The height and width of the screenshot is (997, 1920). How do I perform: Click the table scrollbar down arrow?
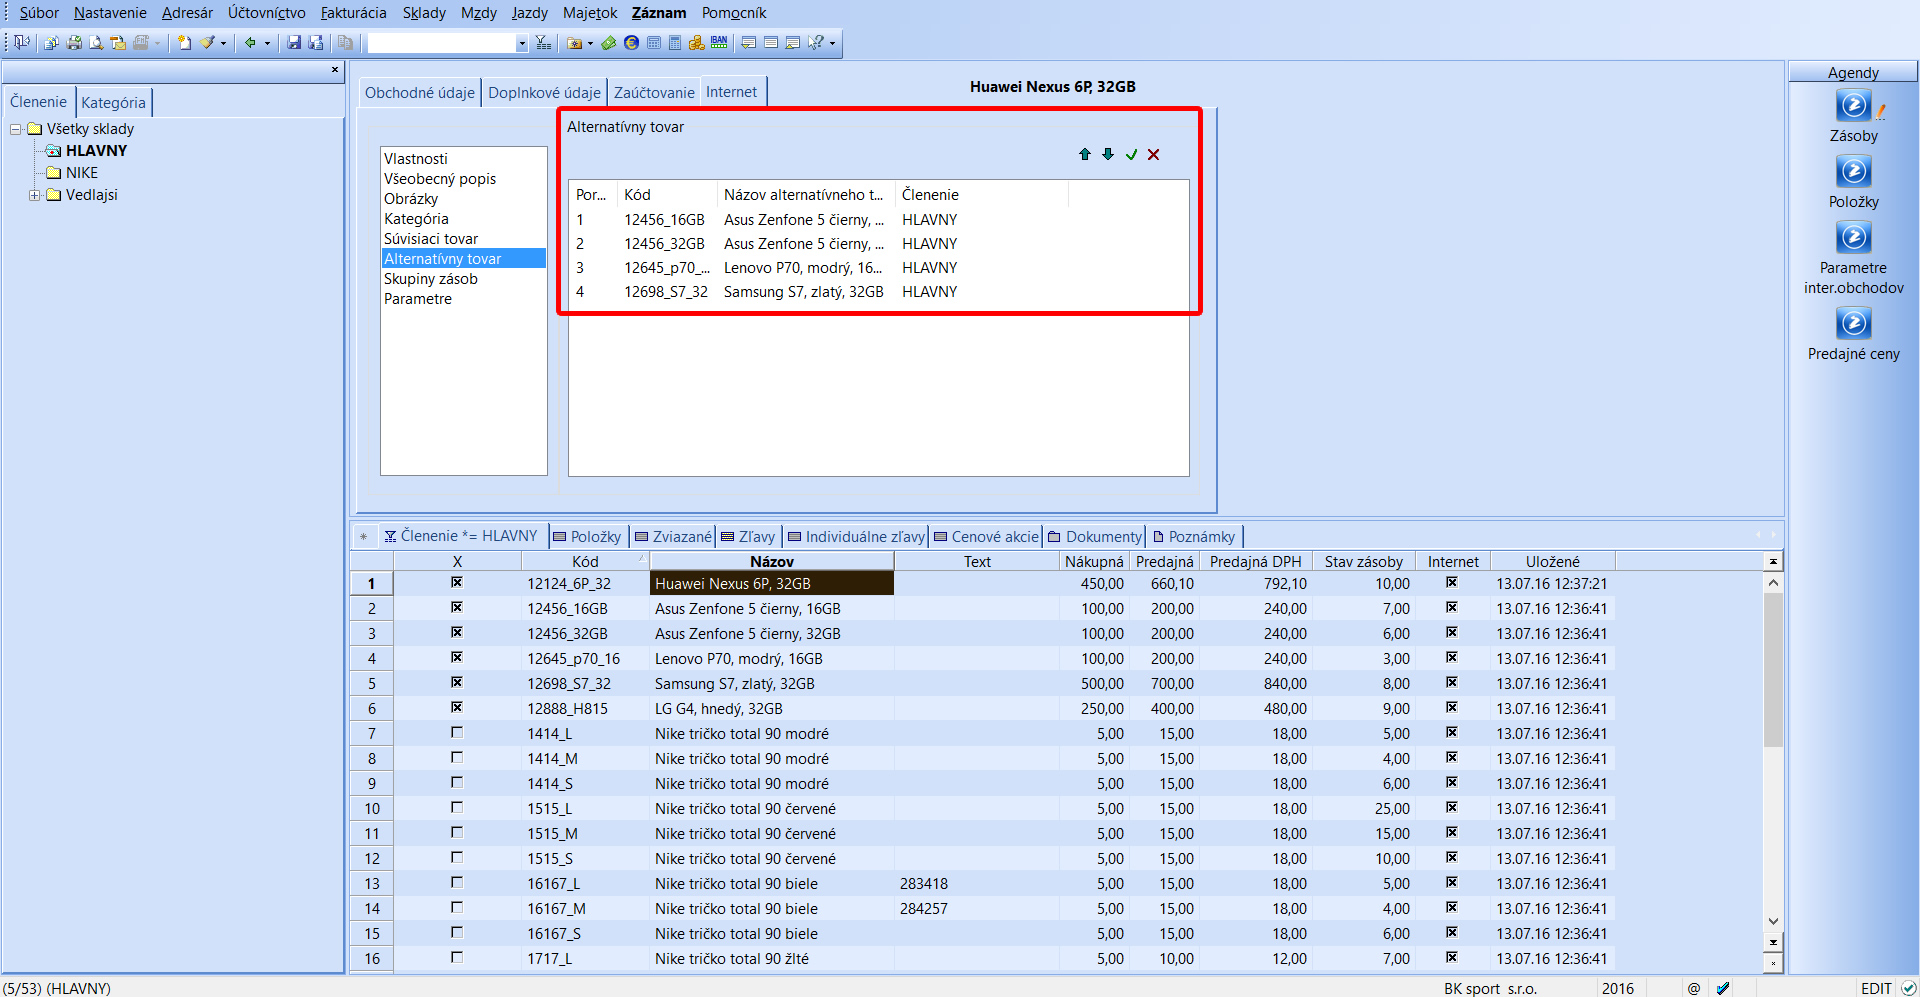pos(1773,921)
